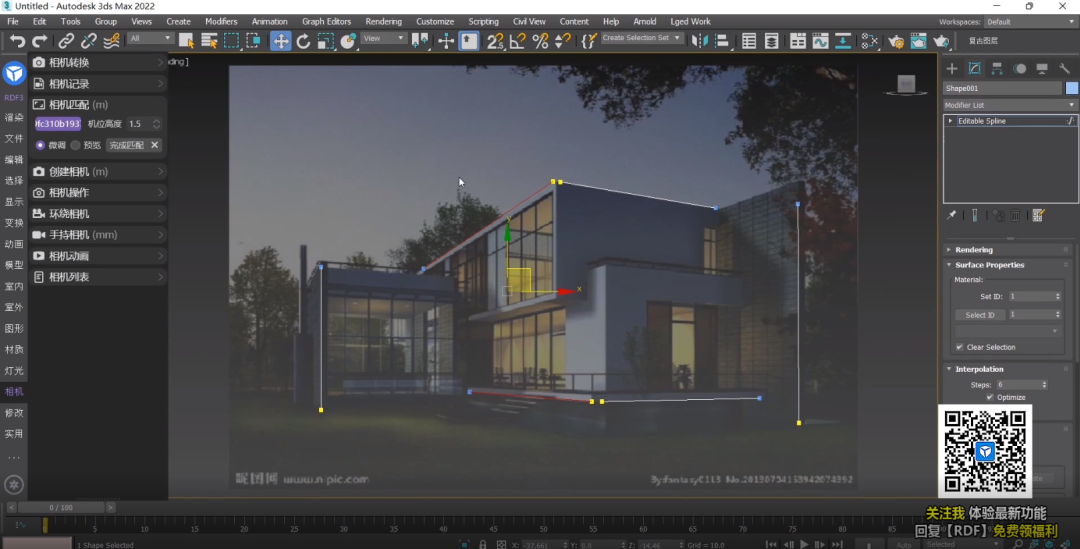Viewport: 1080px width, 549px height.
Task: Open Schematic View
Action: [843, 41]
